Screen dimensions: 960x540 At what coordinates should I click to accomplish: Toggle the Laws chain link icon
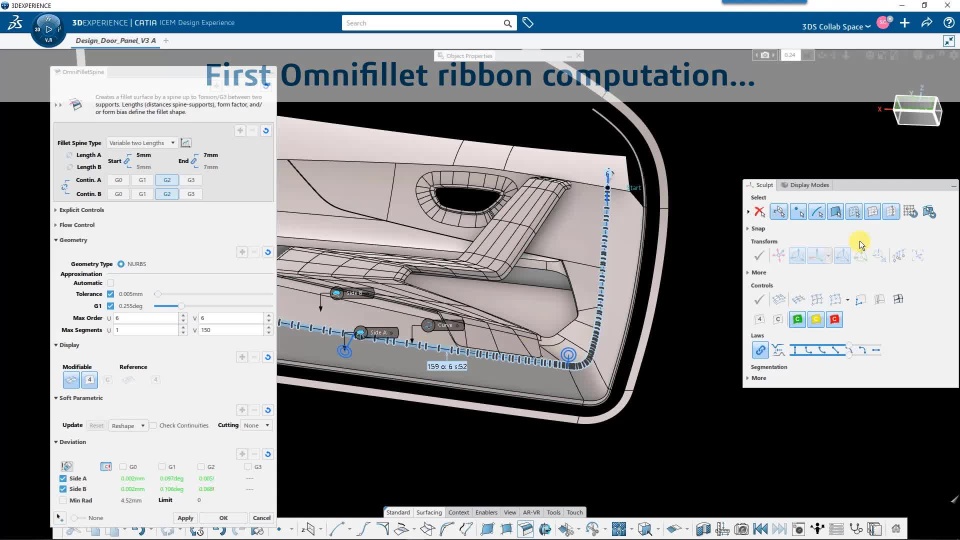(x=760, y=350)
